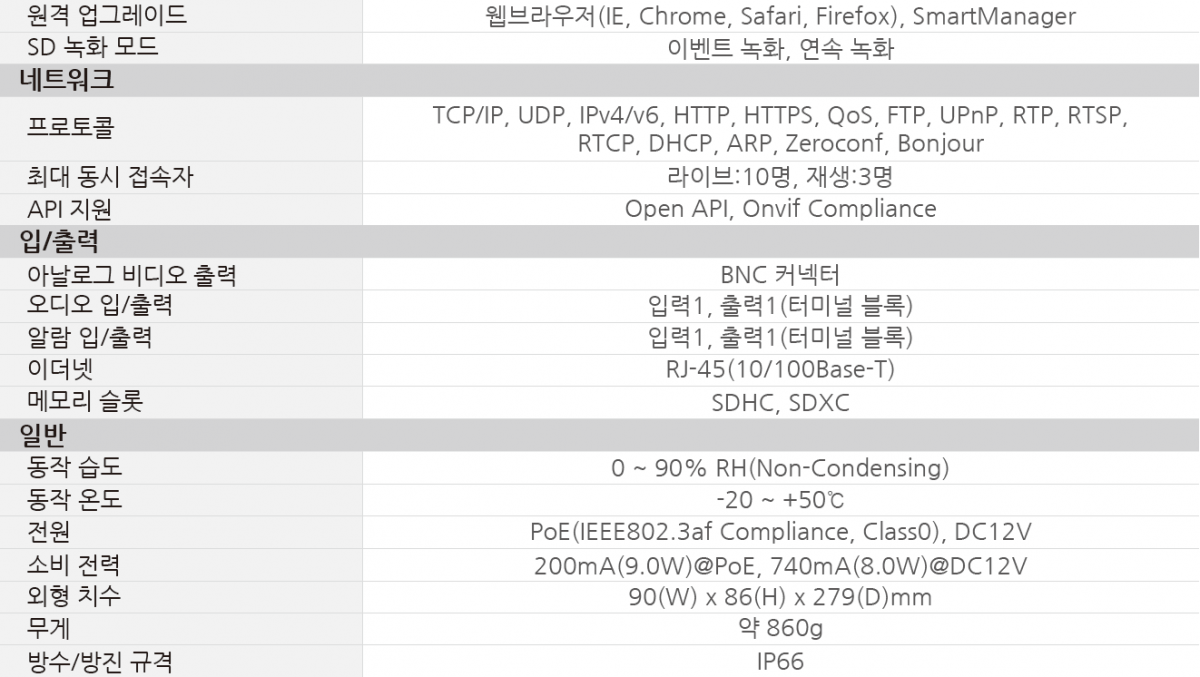Click the Open API, Onvif Compliance value
Screen dimensions: 1200x677
click(x=780, y=209)
